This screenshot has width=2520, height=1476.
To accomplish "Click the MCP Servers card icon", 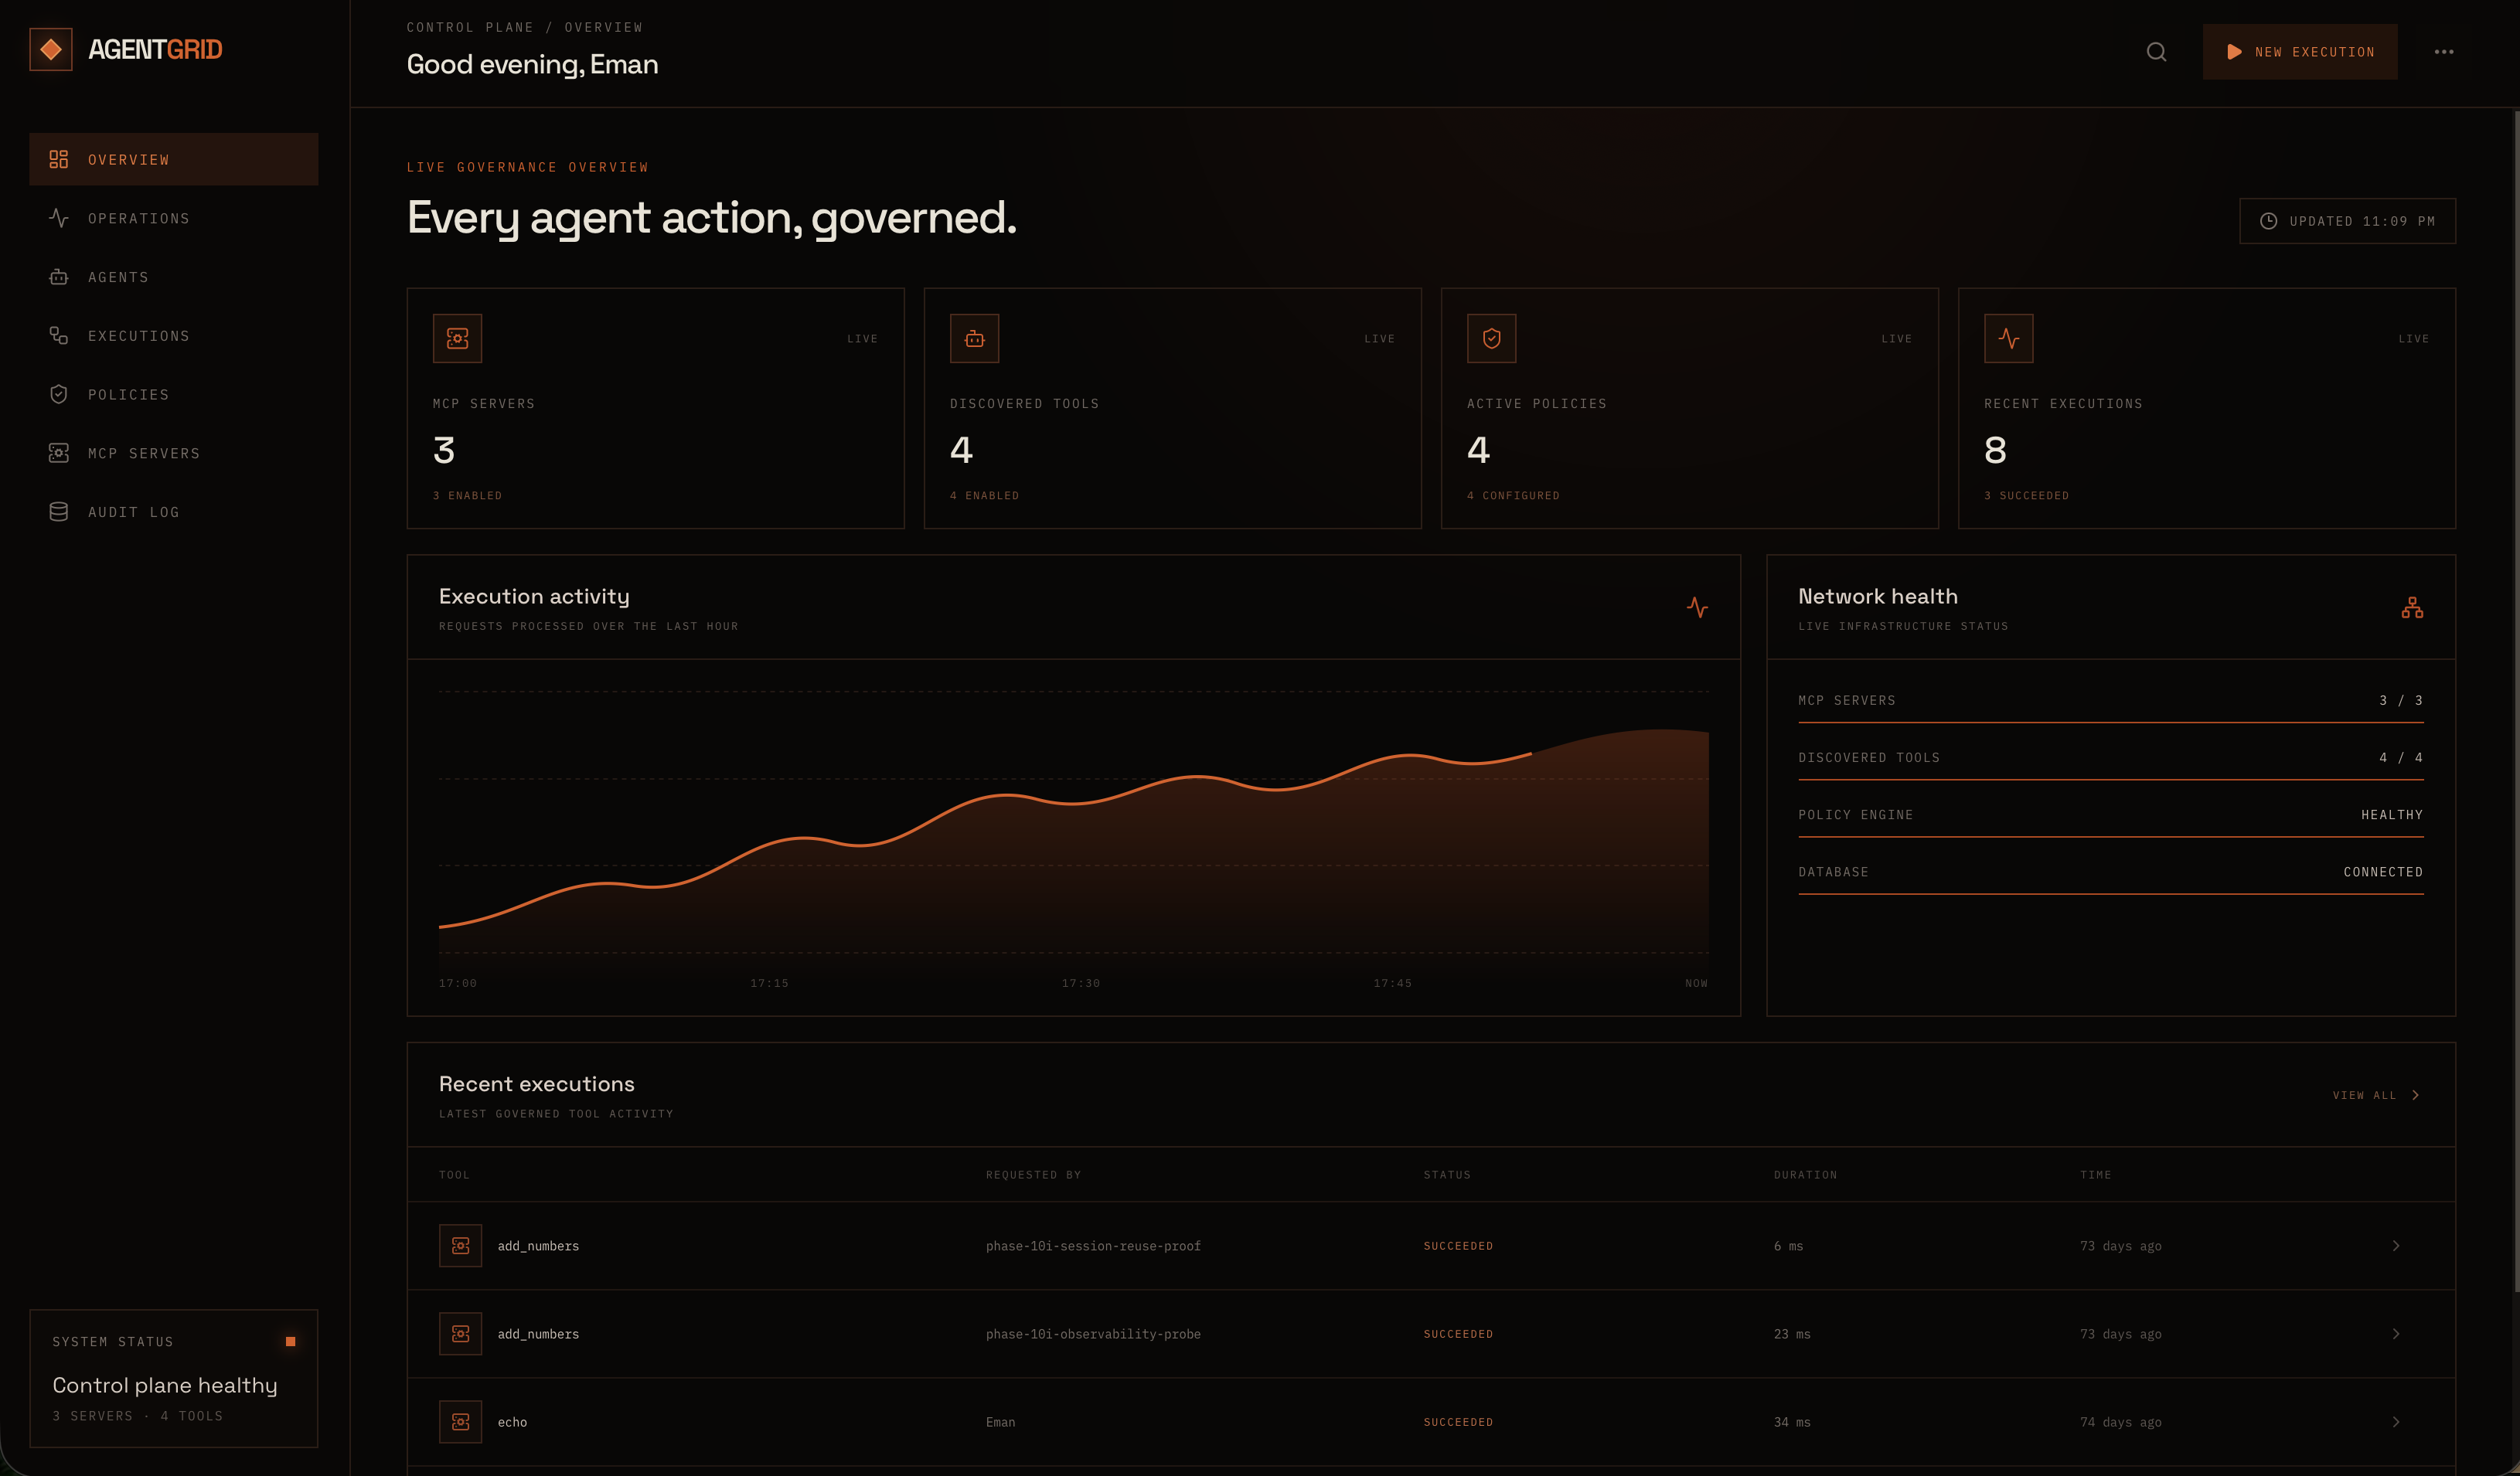I will (457, 338).
